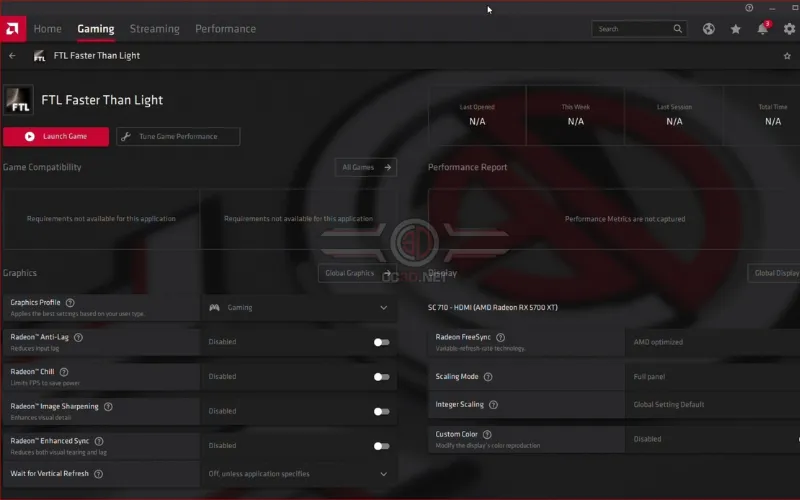Show help for Radeon Anti-Lag
The height and width of the screenshot is (500, 800).
coord(78,337)
